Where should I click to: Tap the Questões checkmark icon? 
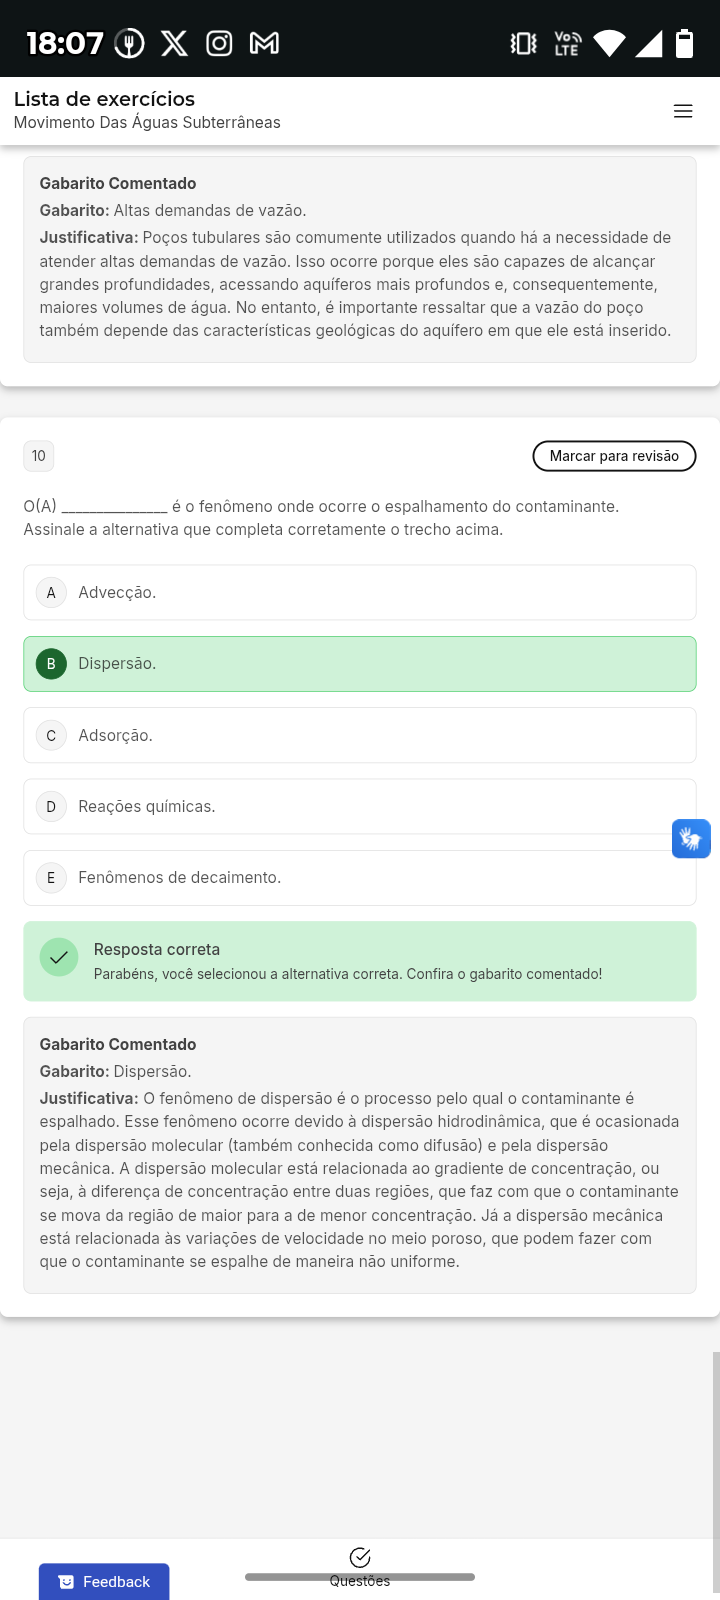[x=360, y=1557]
